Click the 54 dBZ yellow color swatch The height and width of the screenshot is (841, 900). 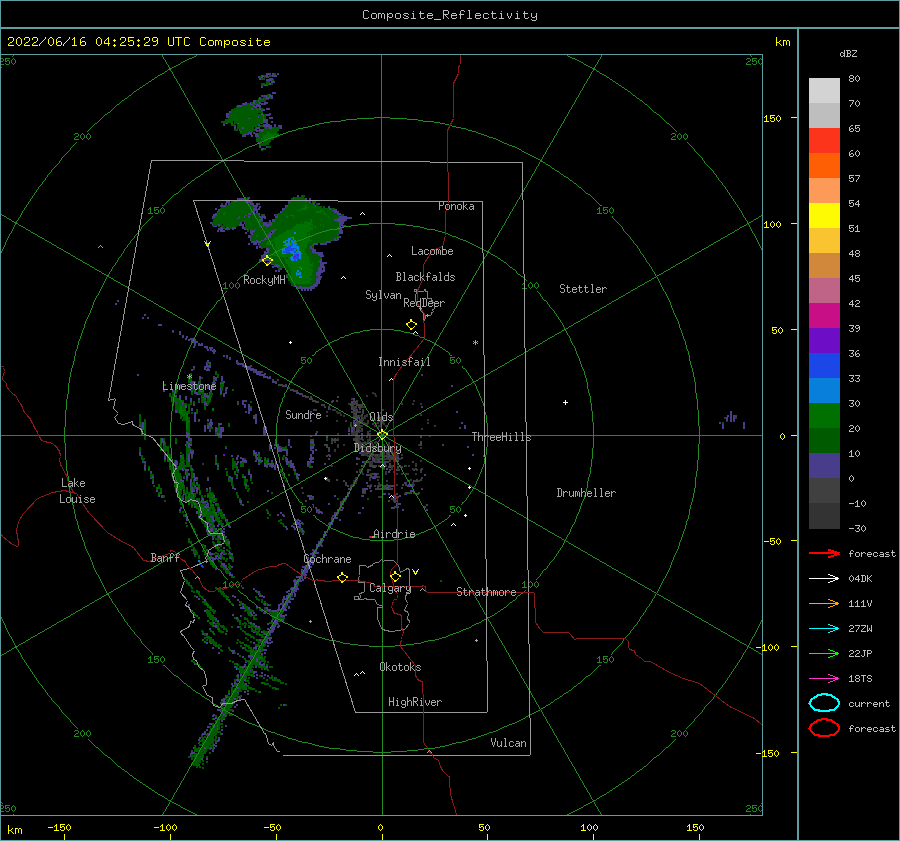(824, 216)
